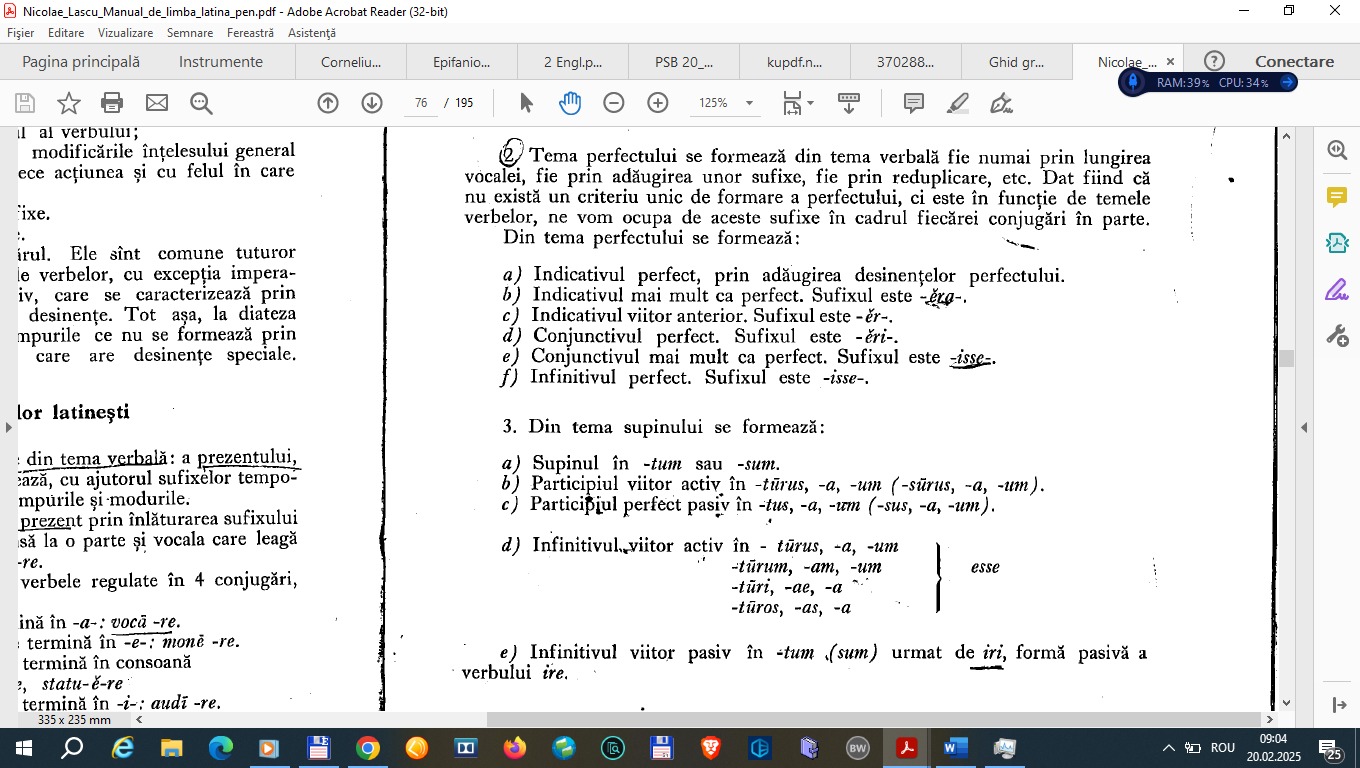The width and height of the screenshot is (1360, 768).
Task: Open the Ghid gr... document tab
Action: pyautogui.click(x=1017, y=62)
